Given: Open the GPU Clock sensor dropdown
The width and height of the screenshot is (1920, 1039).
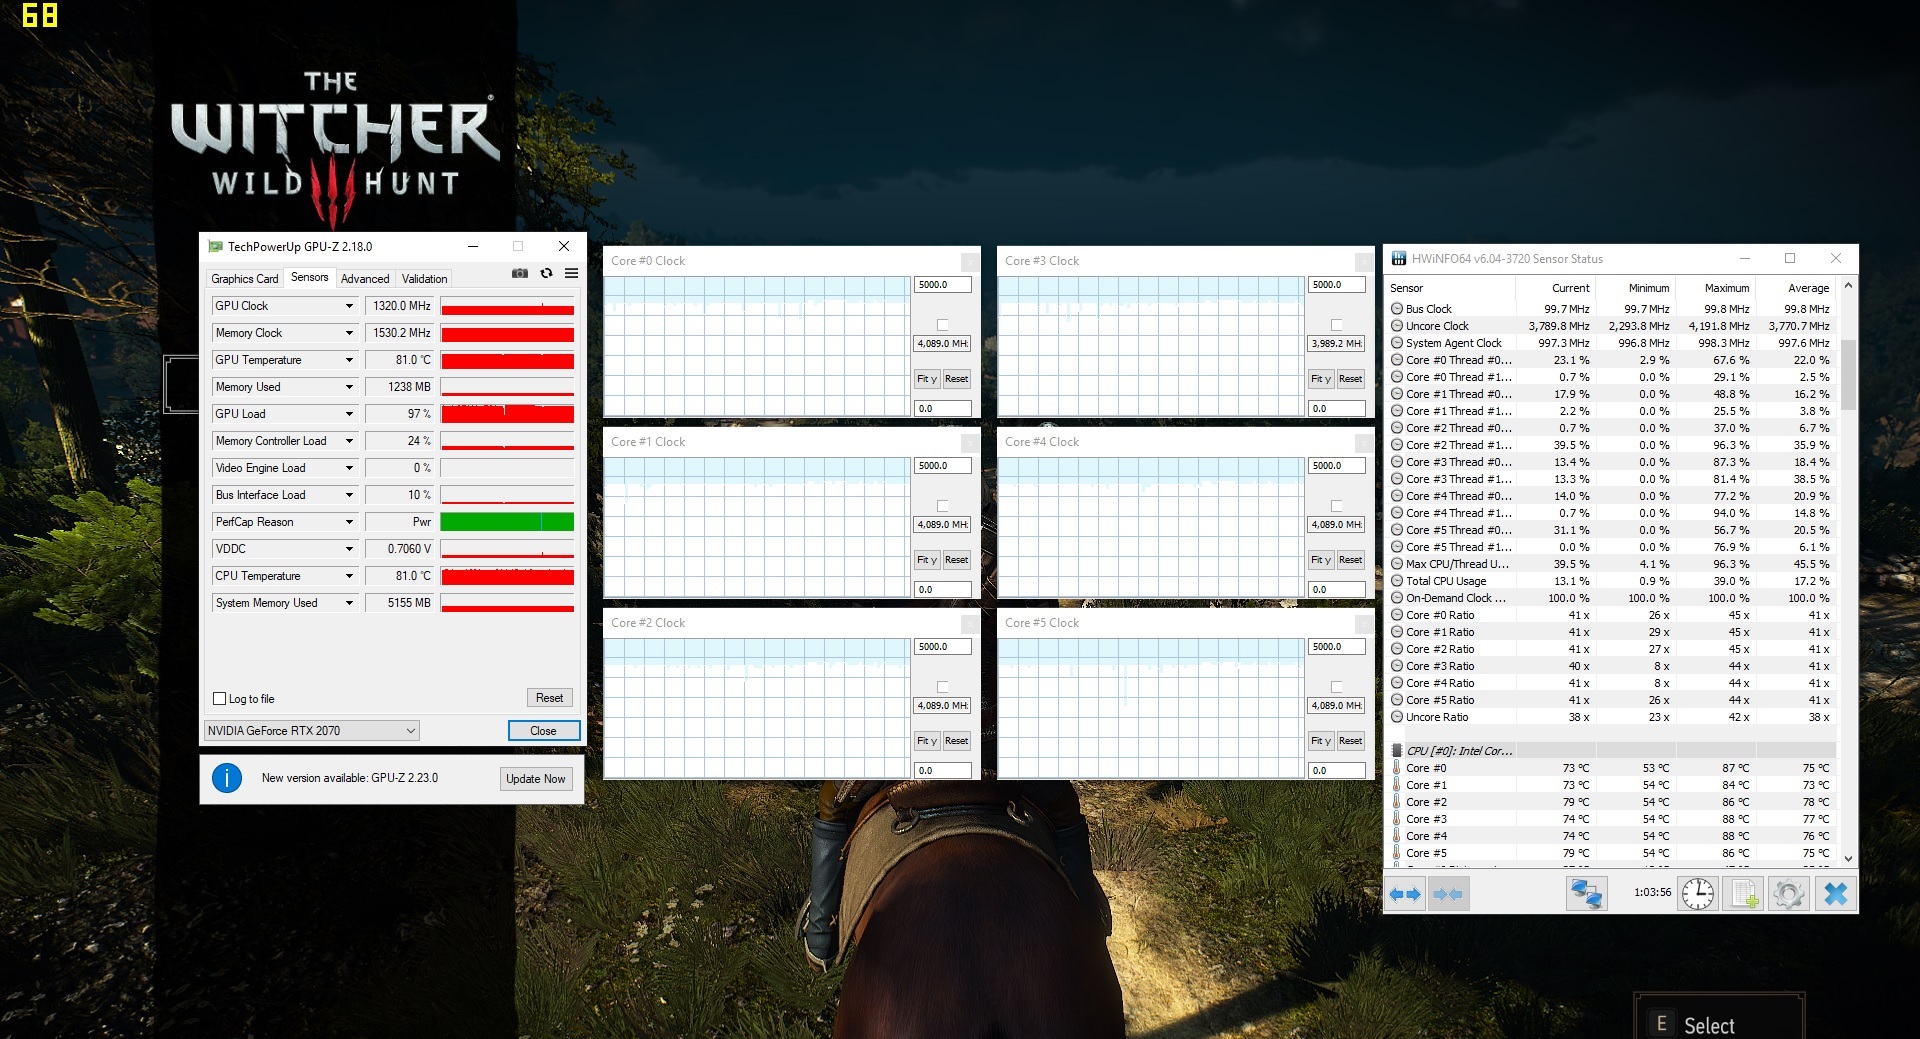Looking at the screenshot, I should (349, 306).
